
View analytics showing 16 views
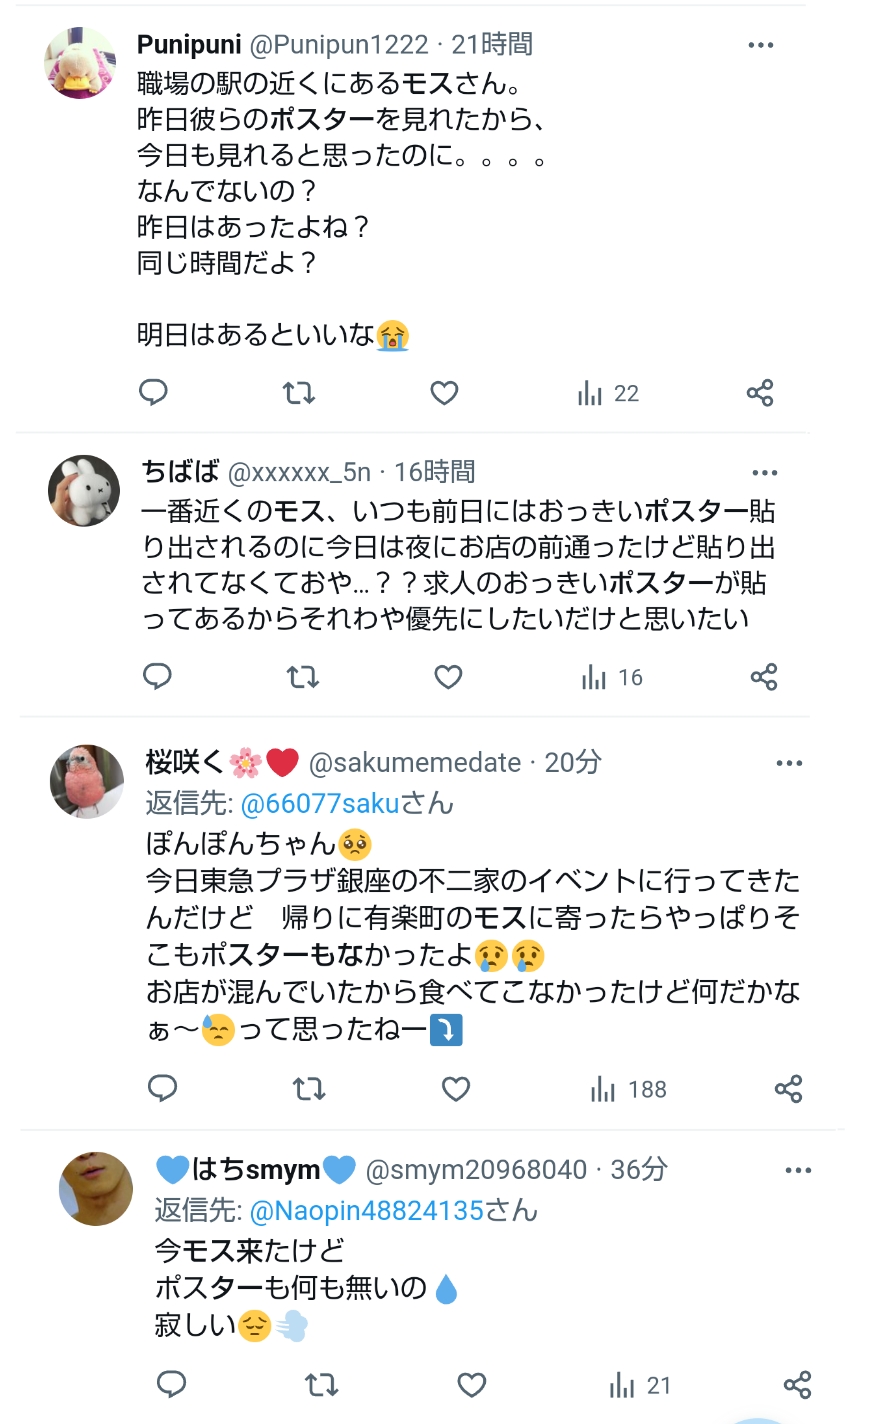tap(611, 678)
